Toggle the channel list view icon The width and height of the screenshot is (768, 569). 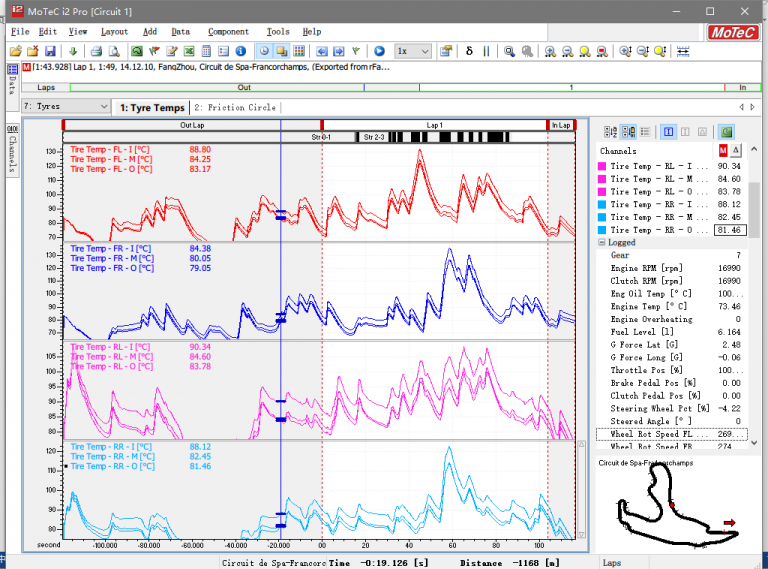[x=646, y=132]
